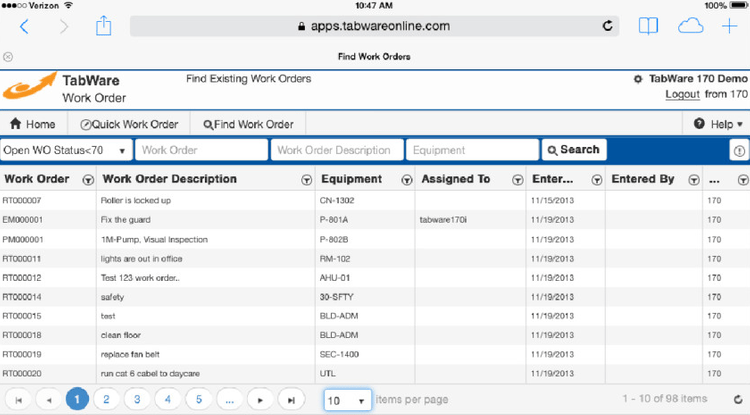750x415 pixels.
Task: Click the TabWare orange logo
Action: 30,86
